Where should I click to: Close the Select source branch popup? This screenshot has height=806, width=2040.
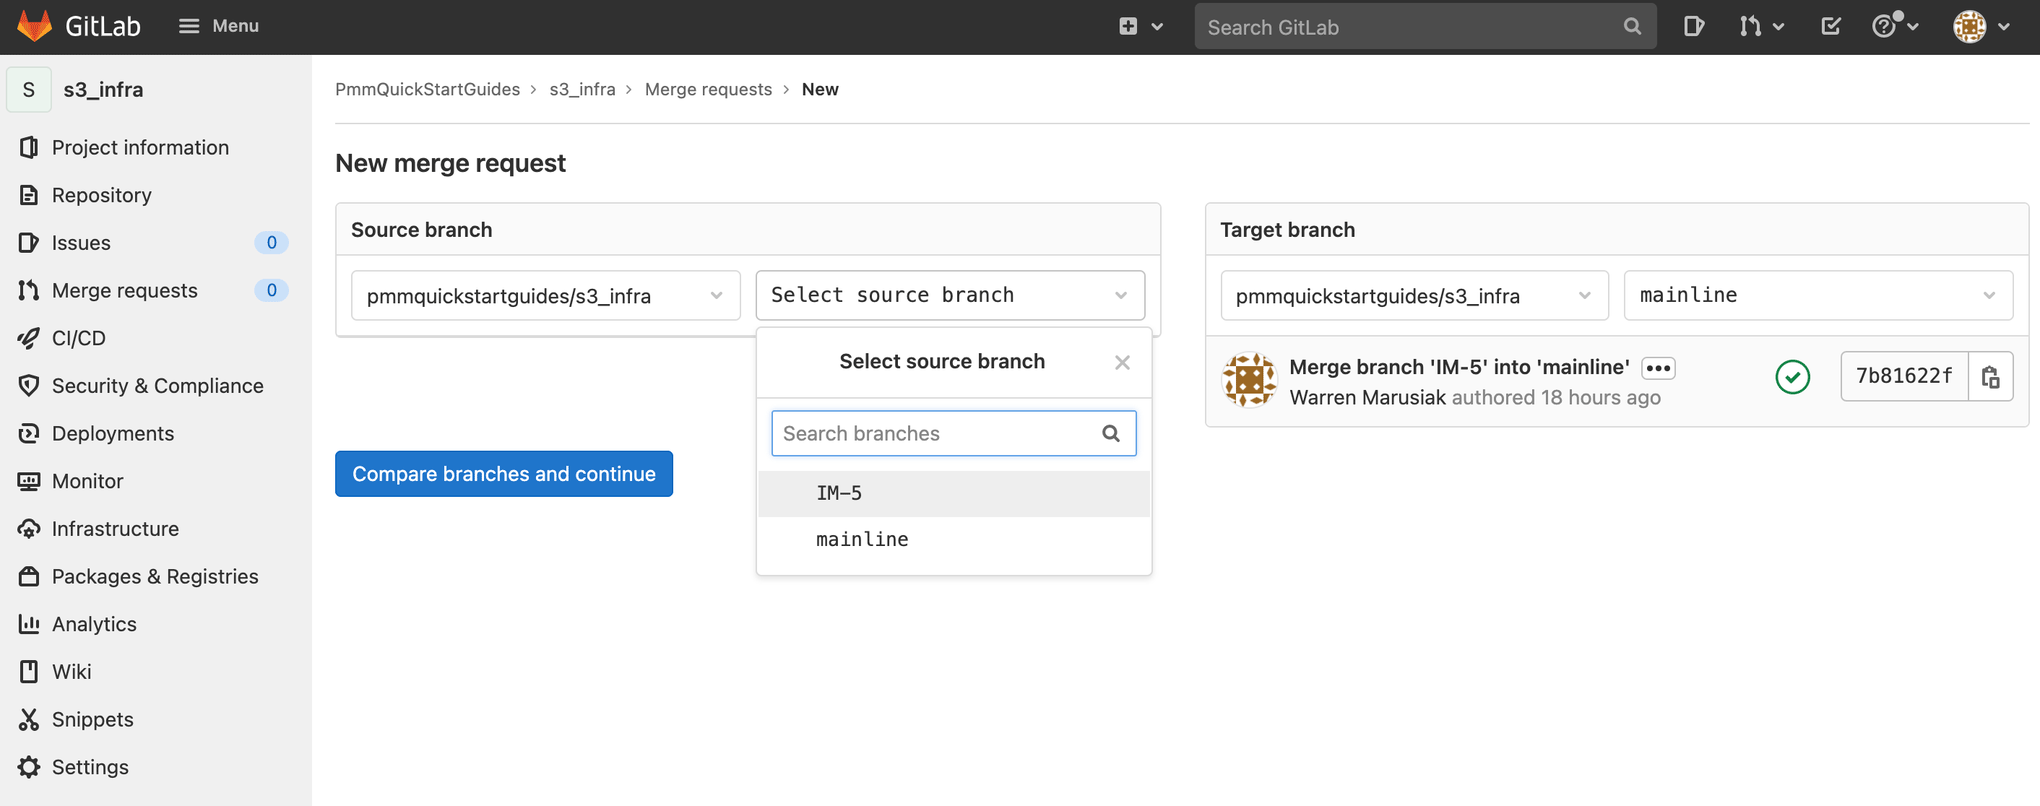(x=1122, y=362)
